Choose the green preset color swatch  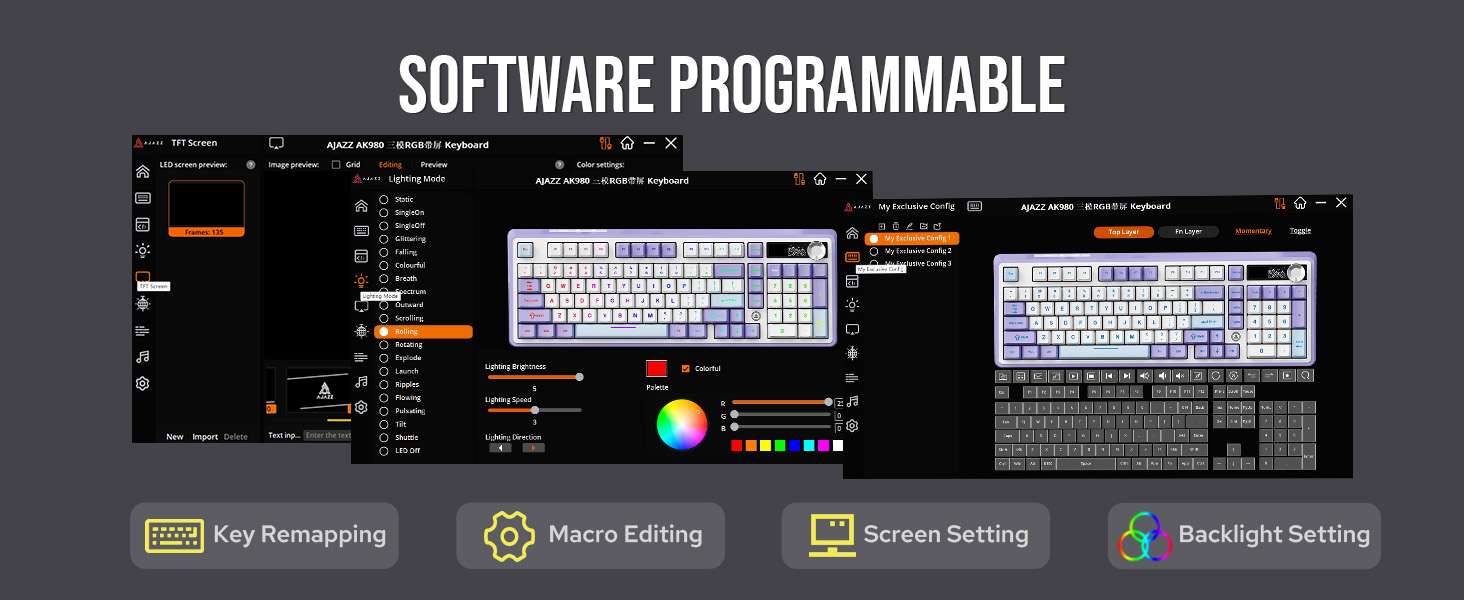(x=780, y=445)
